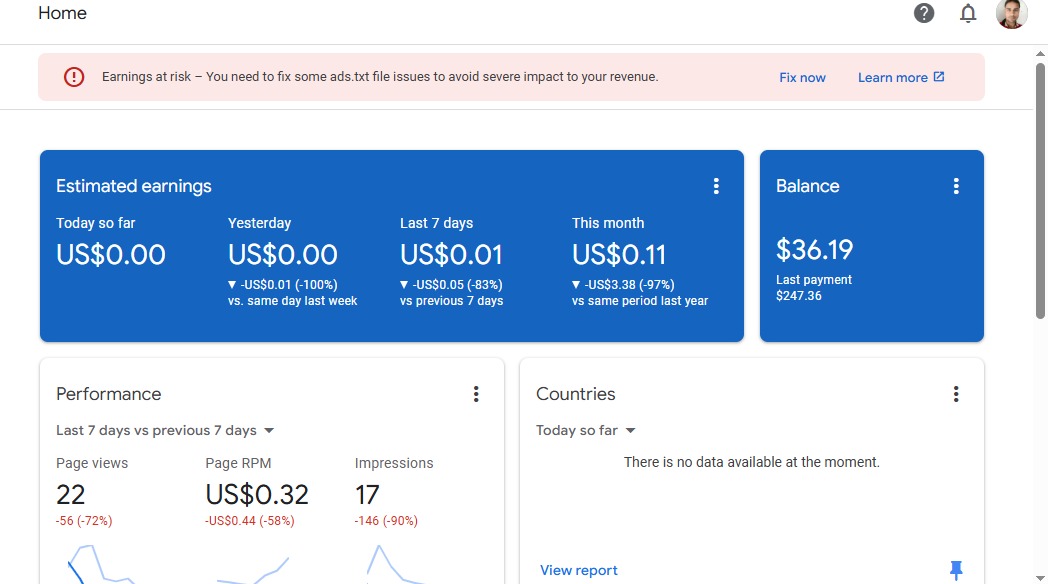Screen dimensions: 1048x584
Task: Click the scrollbar down arrow
Action: point(1040,578)
